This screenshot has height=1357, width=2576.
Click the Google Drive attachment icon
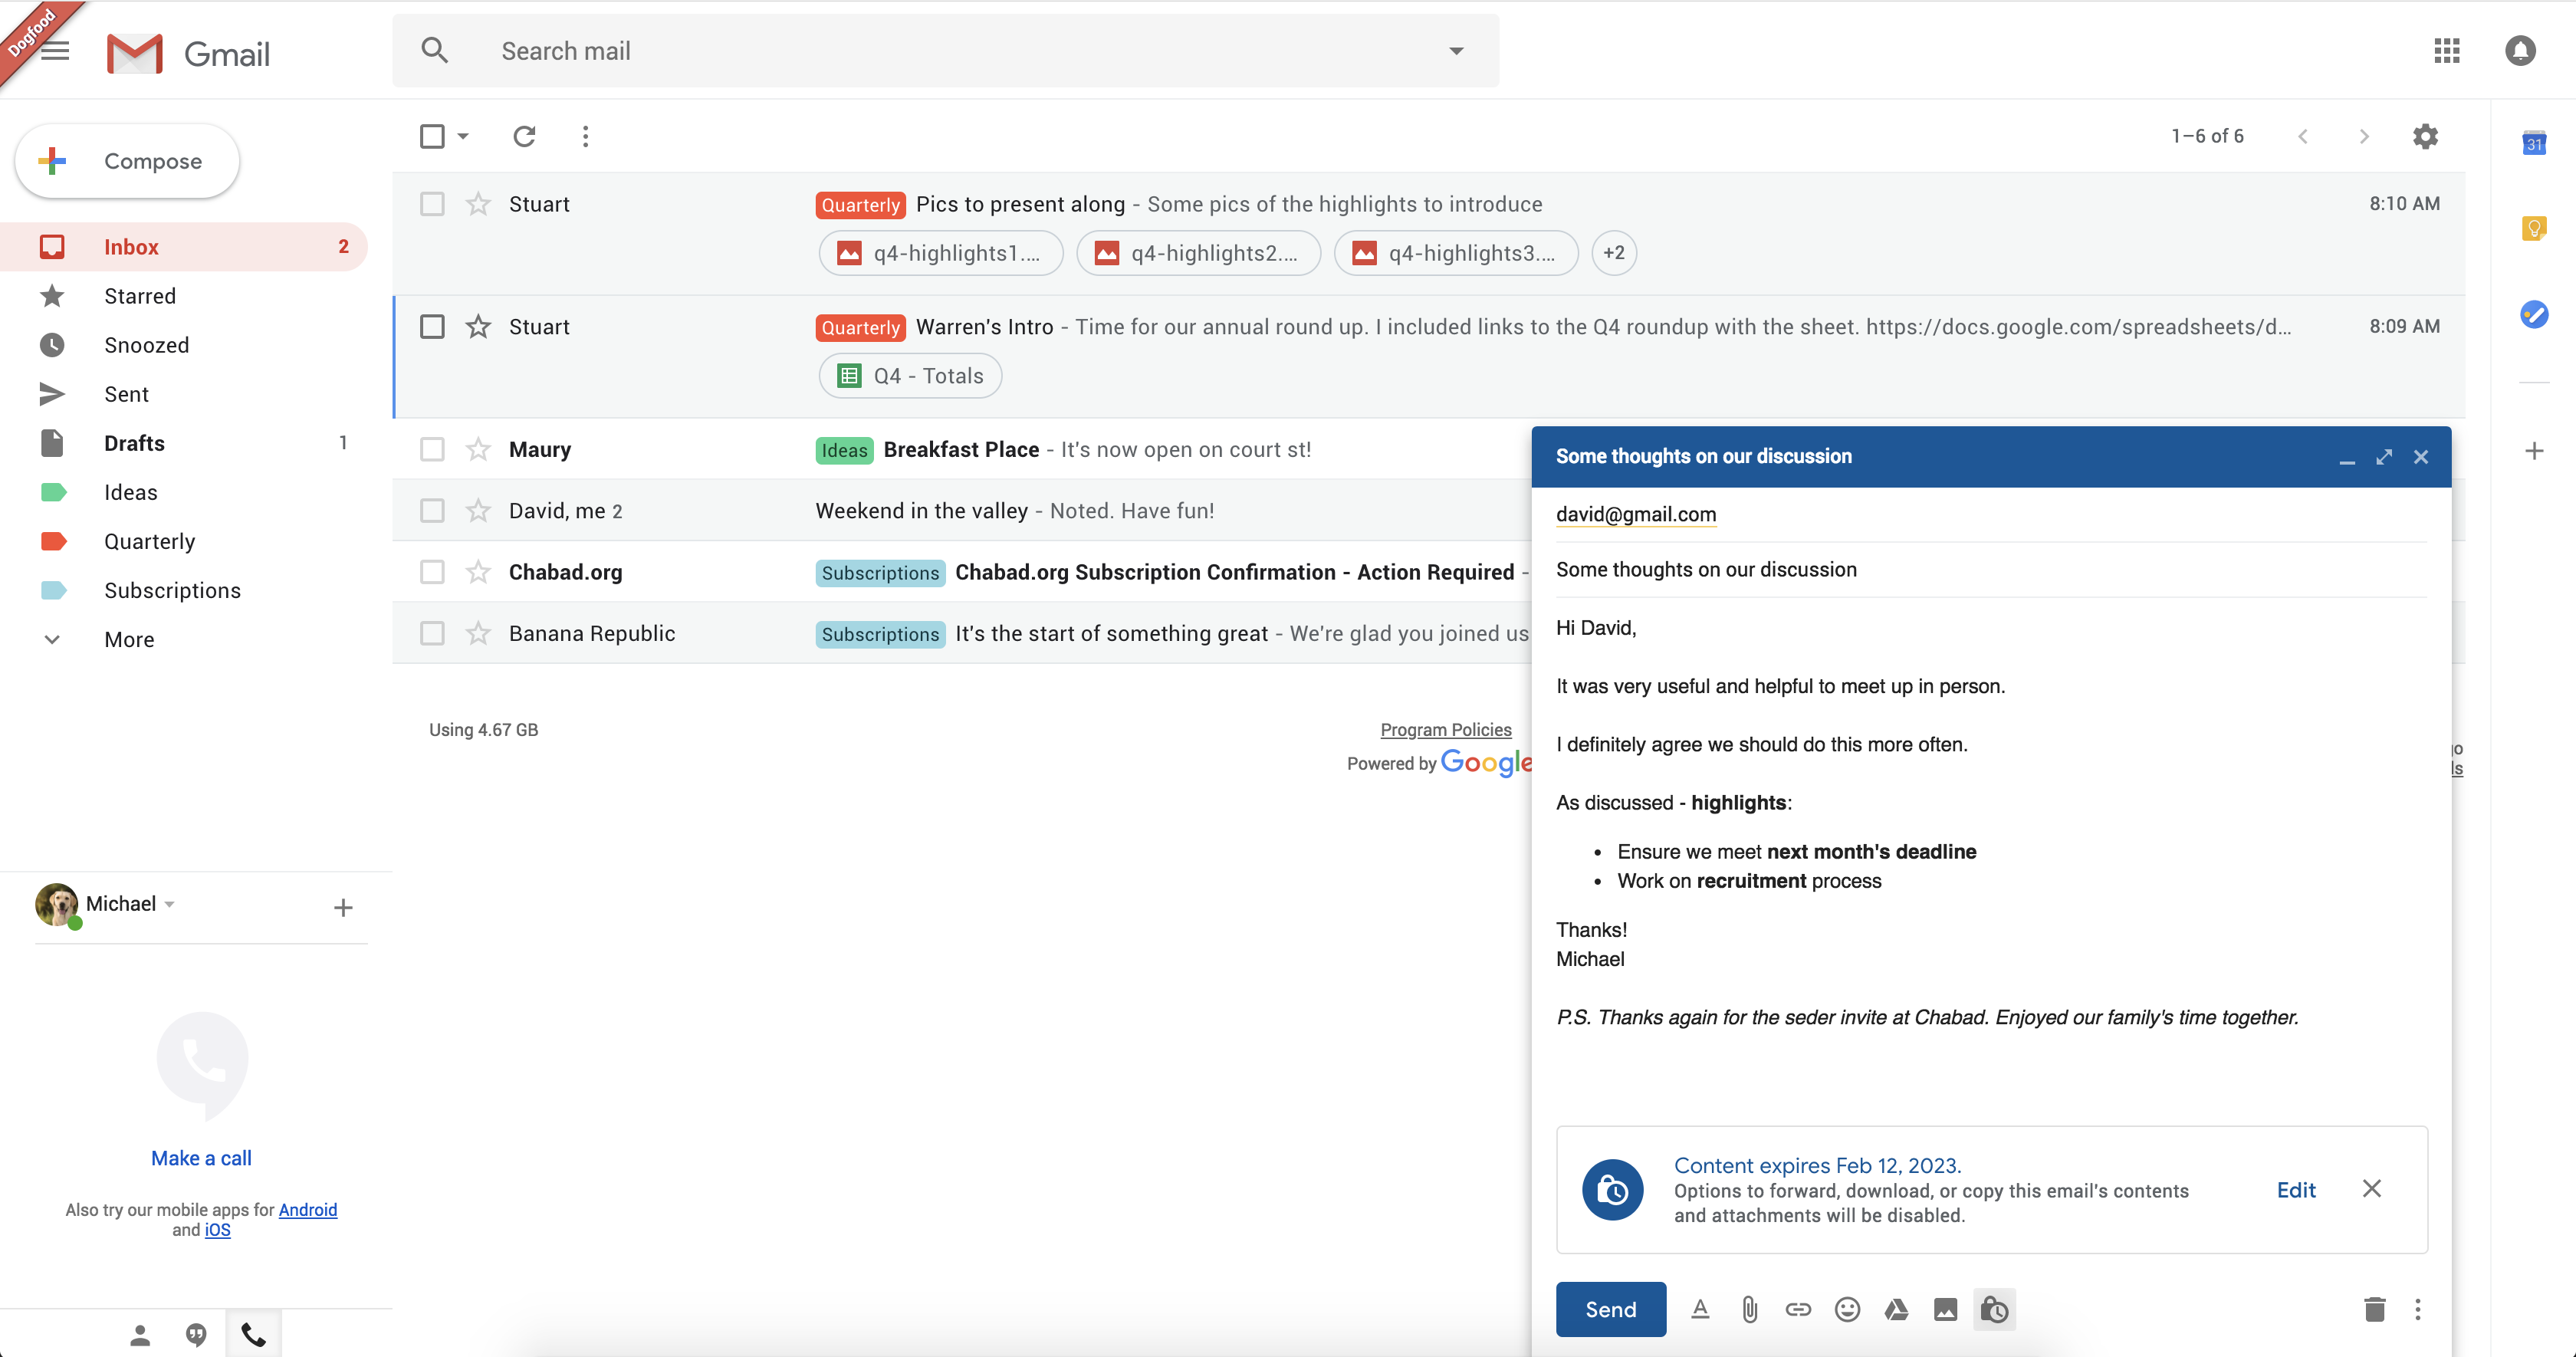click(1894, 1309)
